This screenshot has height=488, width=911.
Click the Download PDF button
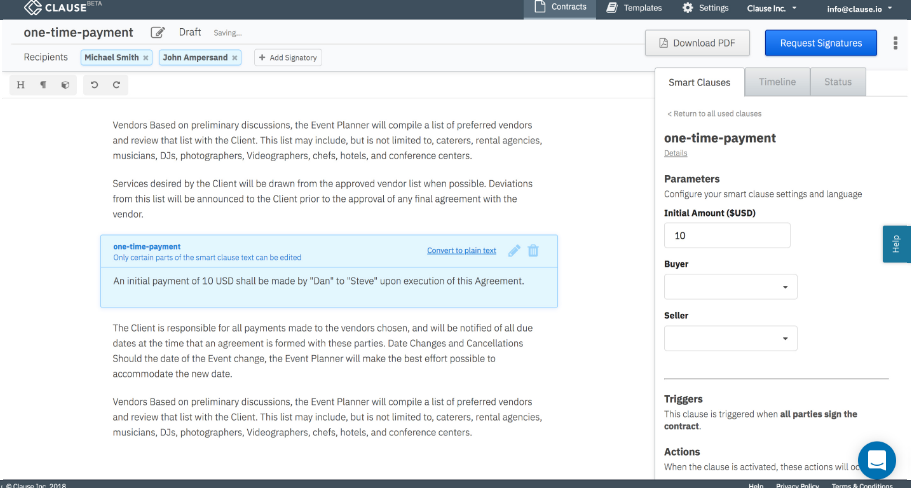pyautogui.click(x=697, y=43)
